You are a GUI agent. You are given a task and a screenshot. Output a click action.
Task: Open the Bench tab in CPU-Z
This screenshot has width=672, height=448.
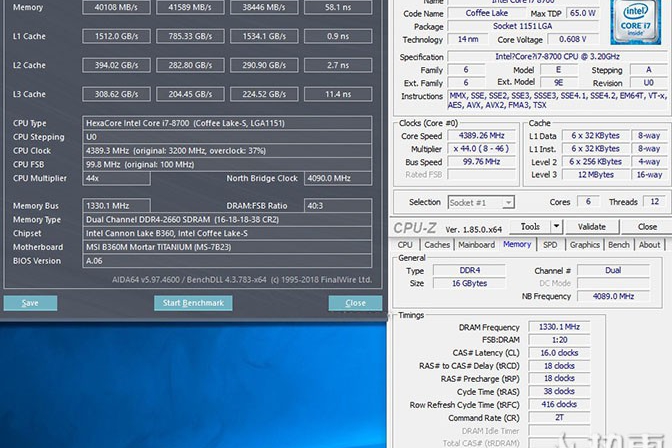pyautogui.click(x=619, y=245)
